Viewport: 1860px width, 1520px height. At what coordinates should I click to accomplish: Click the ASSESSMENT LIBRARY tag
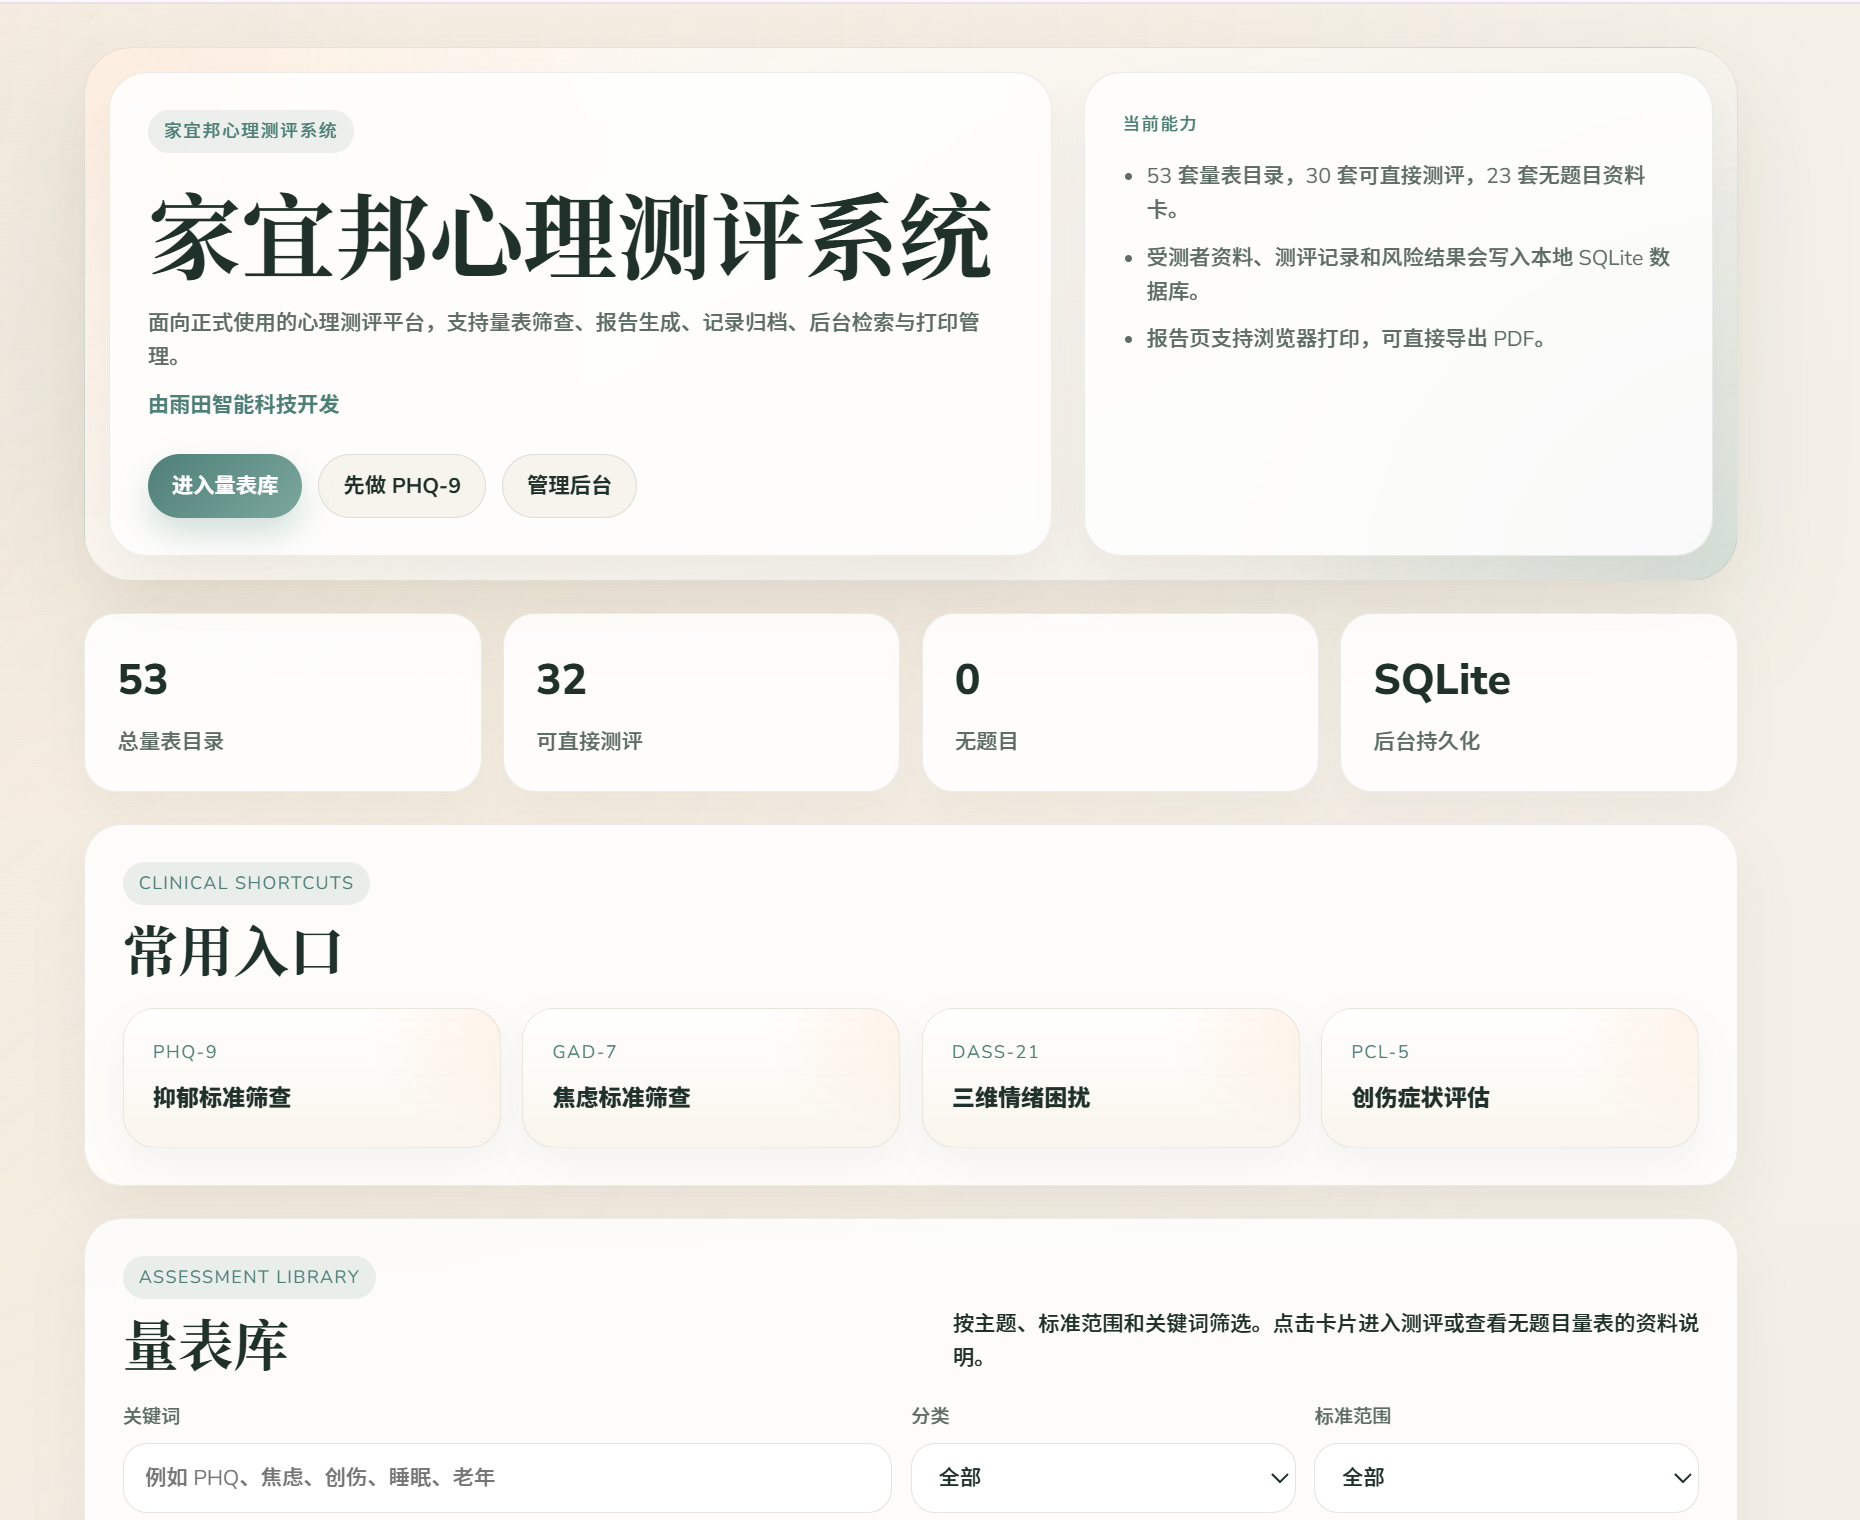249,1277
